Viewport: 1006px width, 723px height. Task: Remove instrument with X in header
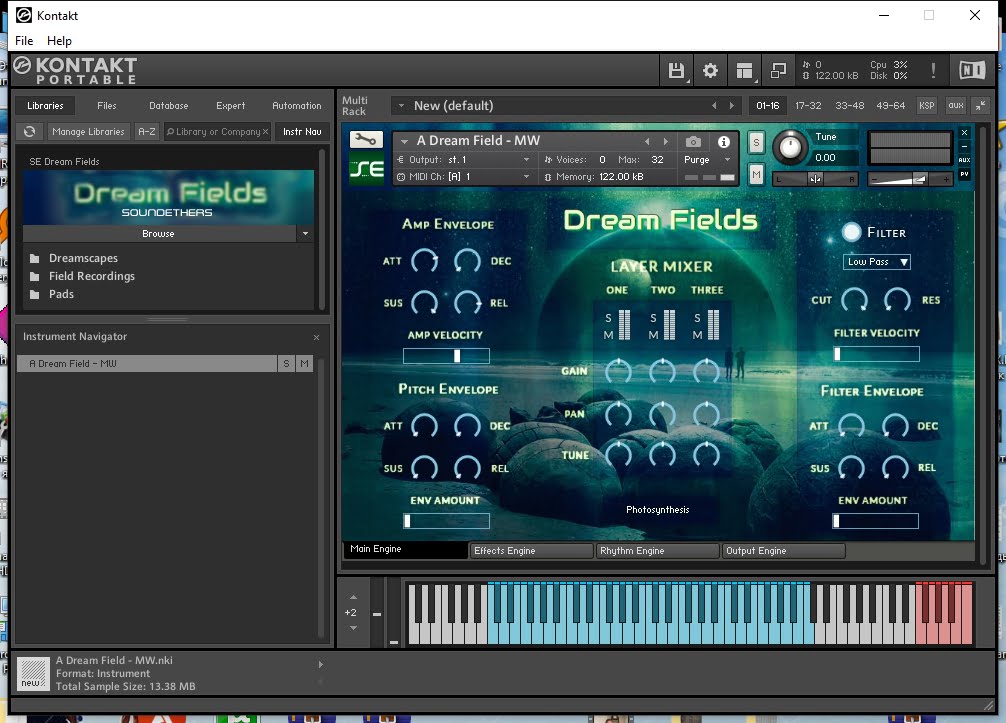(964, 133)
